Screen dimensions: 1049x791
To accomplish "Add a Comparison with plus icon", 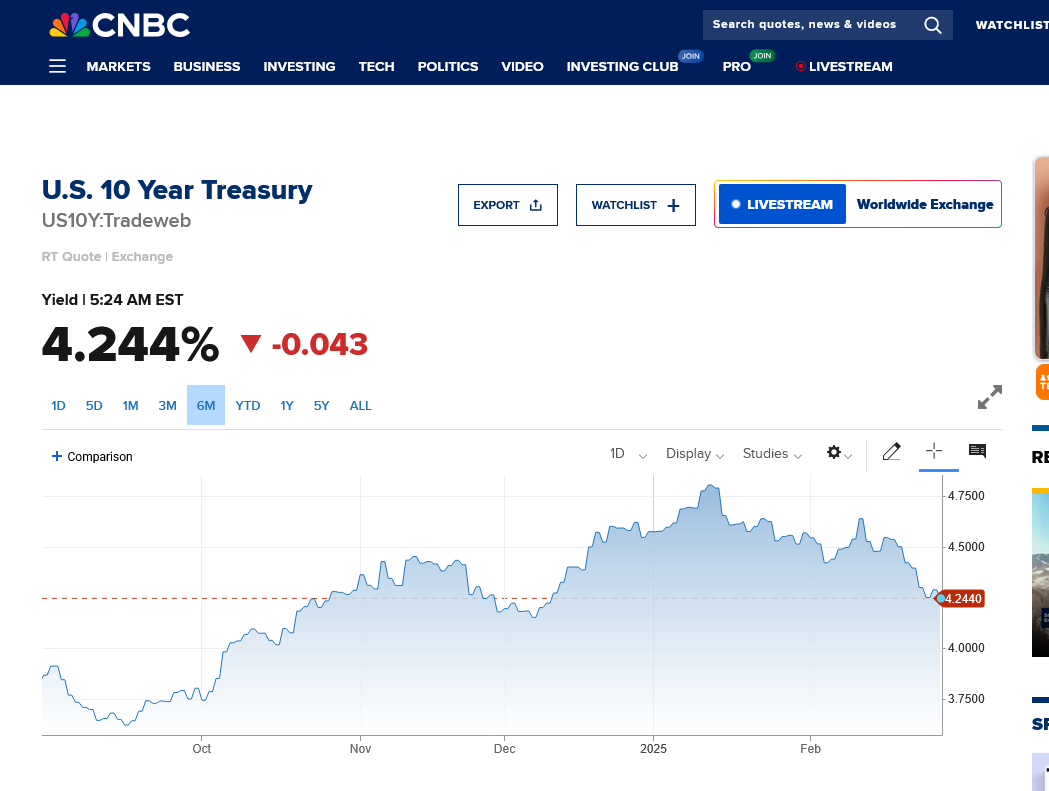I will [x=92, y=456].
